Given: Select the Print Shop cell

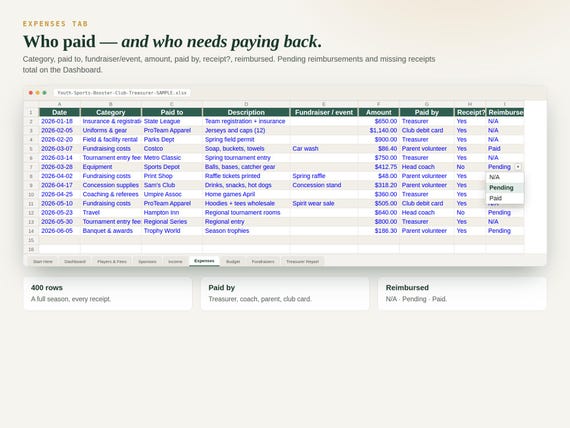Looking at the screenshot, I should point(172,176).
